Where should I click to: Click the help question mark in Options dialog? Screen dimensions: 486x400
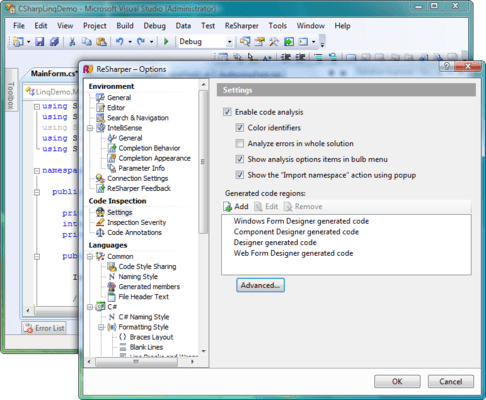447,66
